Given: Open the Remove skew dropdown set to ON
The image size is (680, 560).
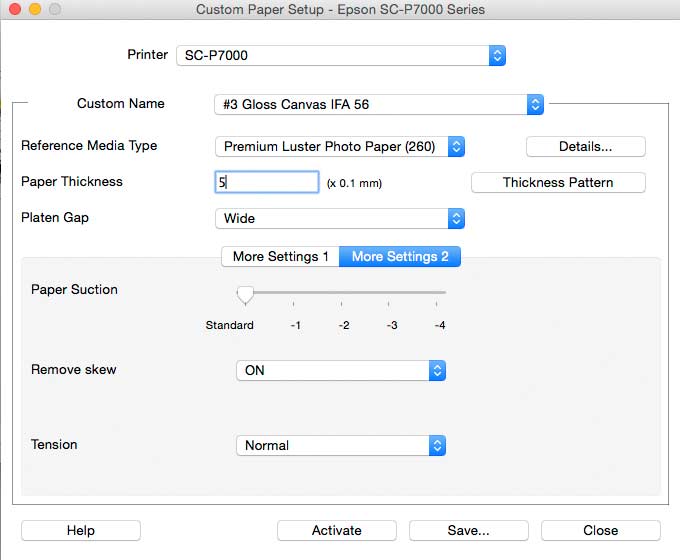Looking at the screenshot, I should [341, 370].
